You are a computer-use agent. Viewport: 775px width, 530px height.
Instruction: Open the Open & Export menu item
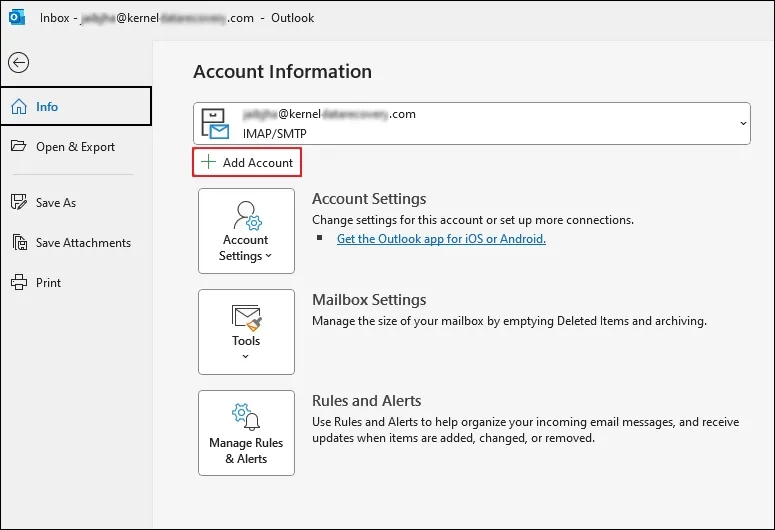(75, 147)
